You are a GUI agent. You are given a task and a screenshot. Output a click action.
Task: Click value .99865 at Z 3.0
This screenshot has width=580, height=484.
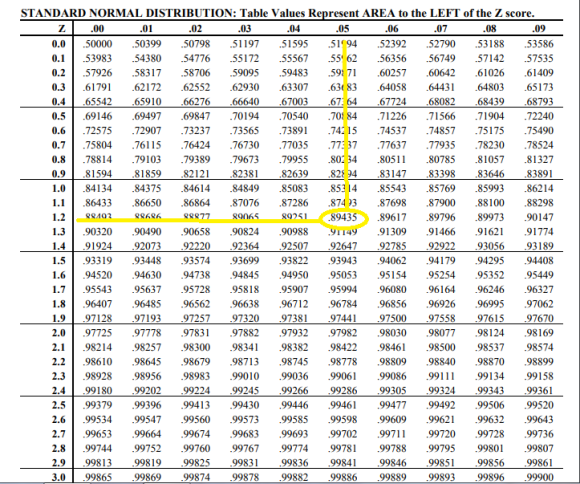coord(97,477)
